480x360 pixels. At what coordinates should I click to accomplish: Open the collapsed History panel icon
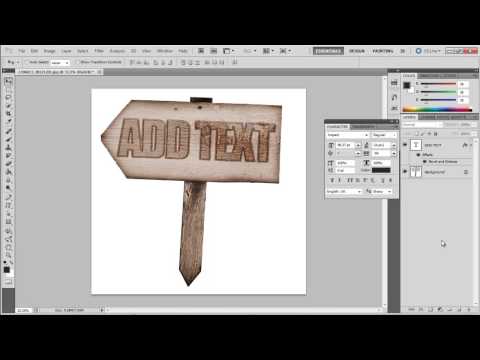click(x=394, y=97)
